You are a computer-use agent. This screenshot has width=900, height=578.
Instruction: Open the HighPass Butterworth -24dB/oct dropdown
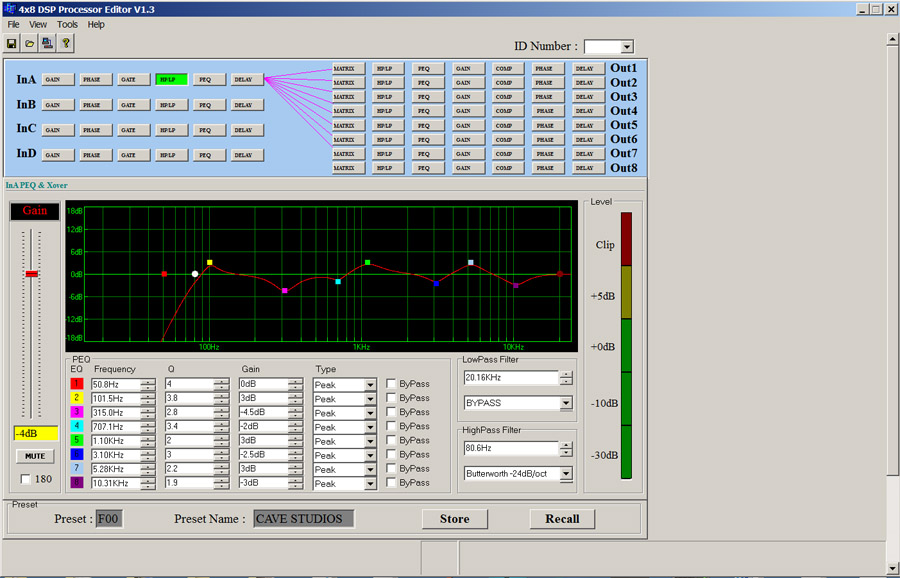click(566, 474)
